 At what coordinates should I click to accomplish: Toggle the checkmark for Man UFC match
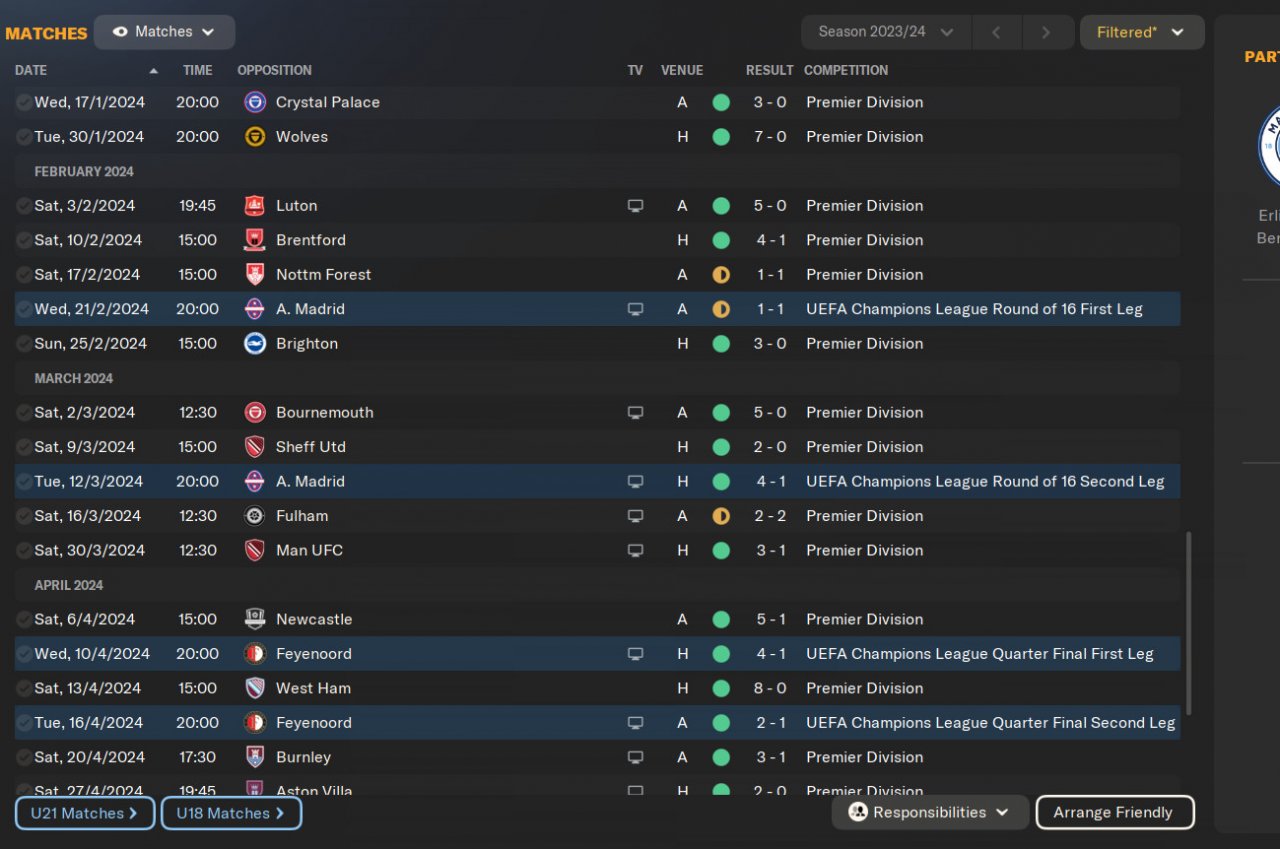click(x=24, y=551)
